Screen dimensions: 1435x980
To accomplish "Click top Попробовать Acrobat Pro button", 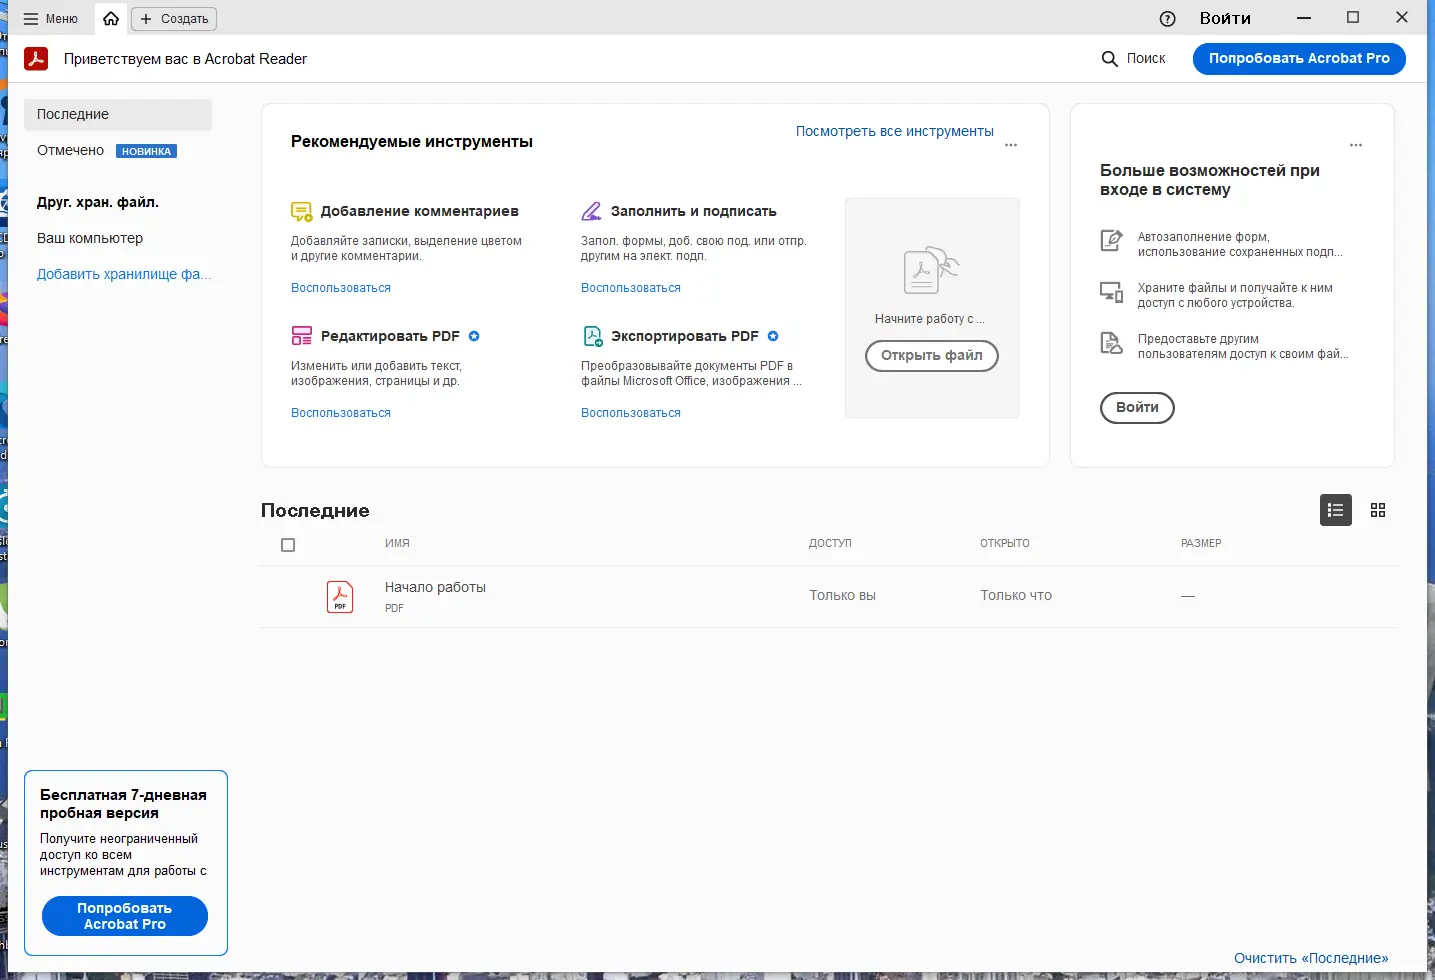I will (1299, 59).
